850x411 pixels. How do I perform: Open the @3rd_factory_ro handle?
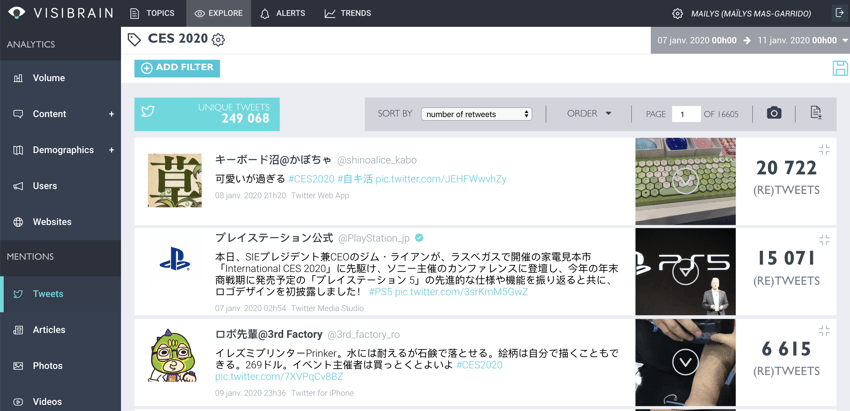pos(364,335)
